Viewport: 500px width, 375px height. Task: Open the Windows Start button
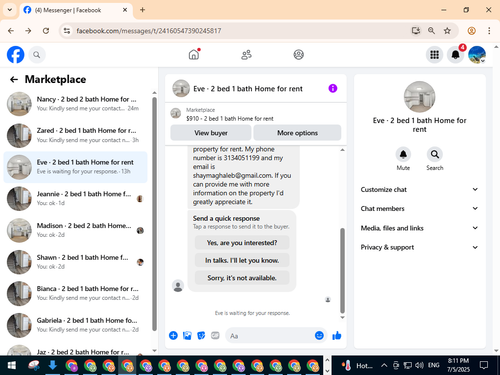[12, 366]
